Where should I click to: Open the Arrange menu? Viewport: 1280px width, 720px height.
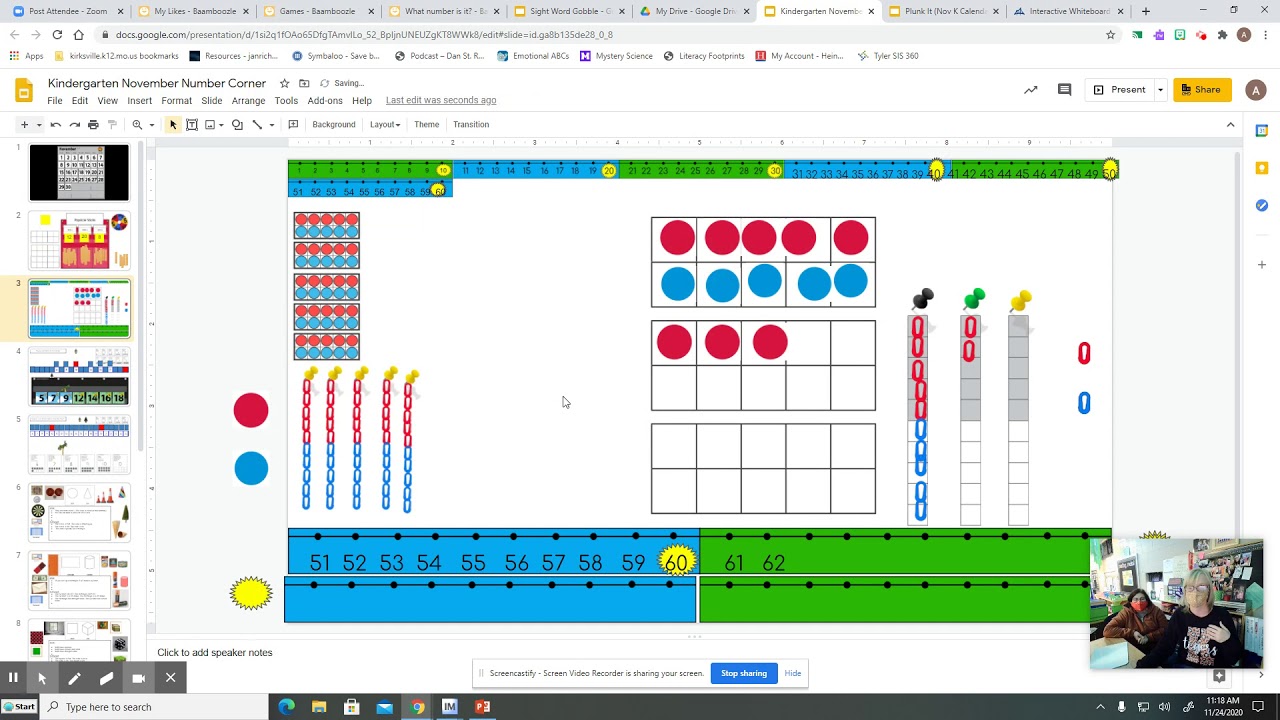point(248,101)
